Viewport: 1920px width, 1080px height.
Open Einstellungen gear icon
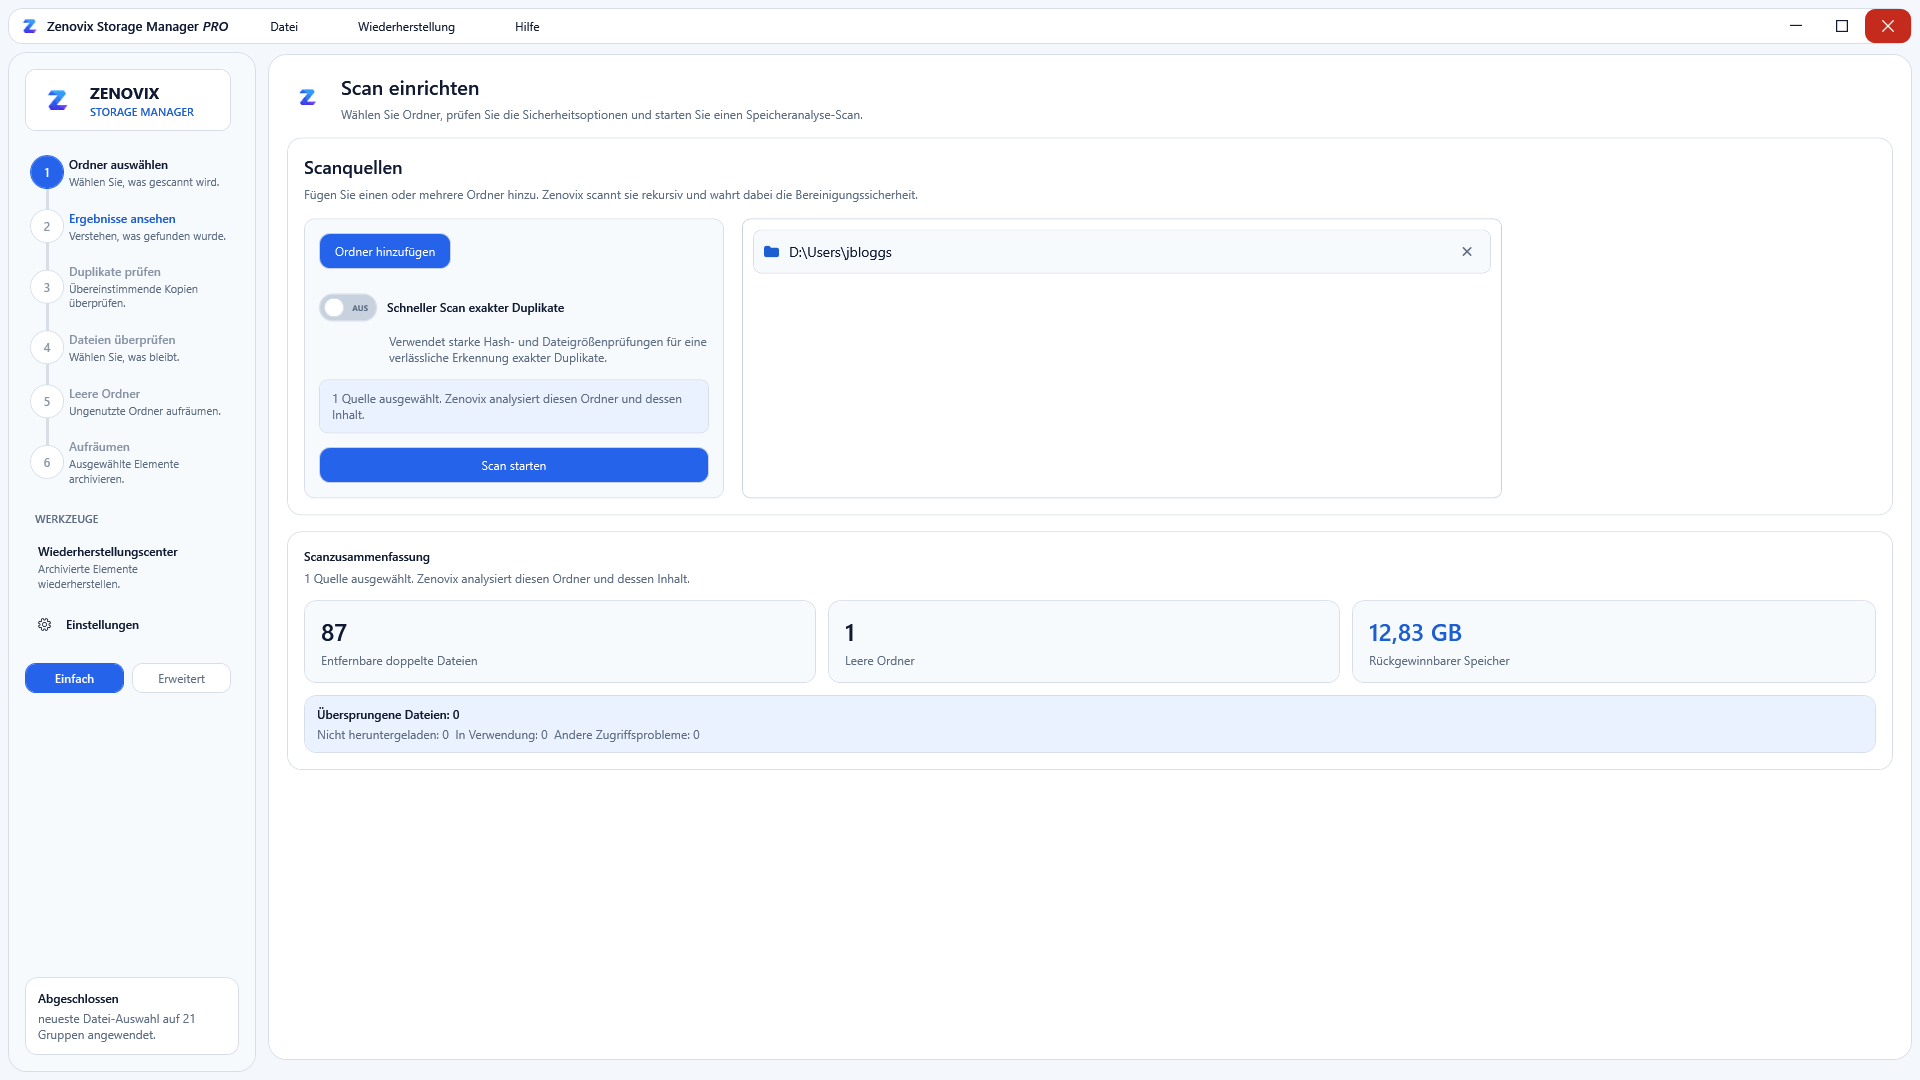pyautogui.click(x=45, y=625)
